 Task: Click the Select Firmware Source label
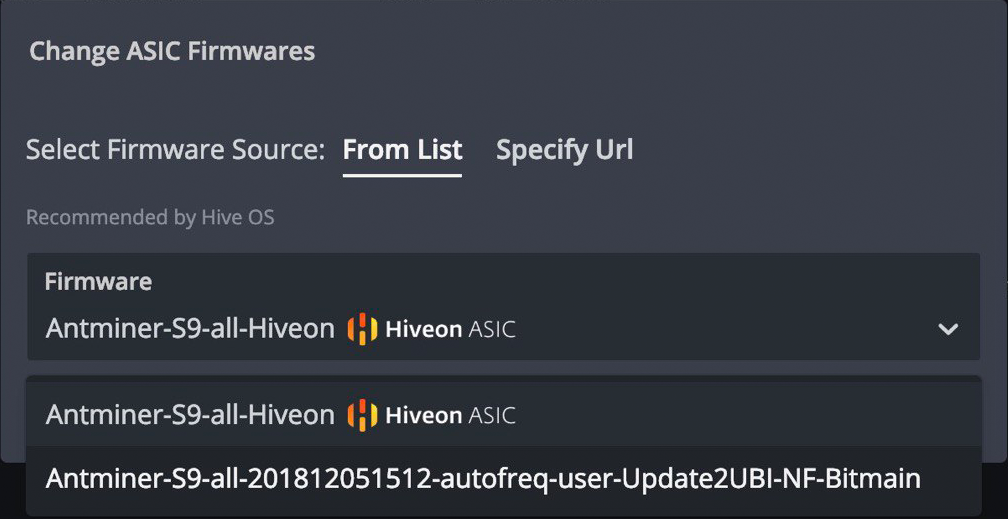pos(175,150)
